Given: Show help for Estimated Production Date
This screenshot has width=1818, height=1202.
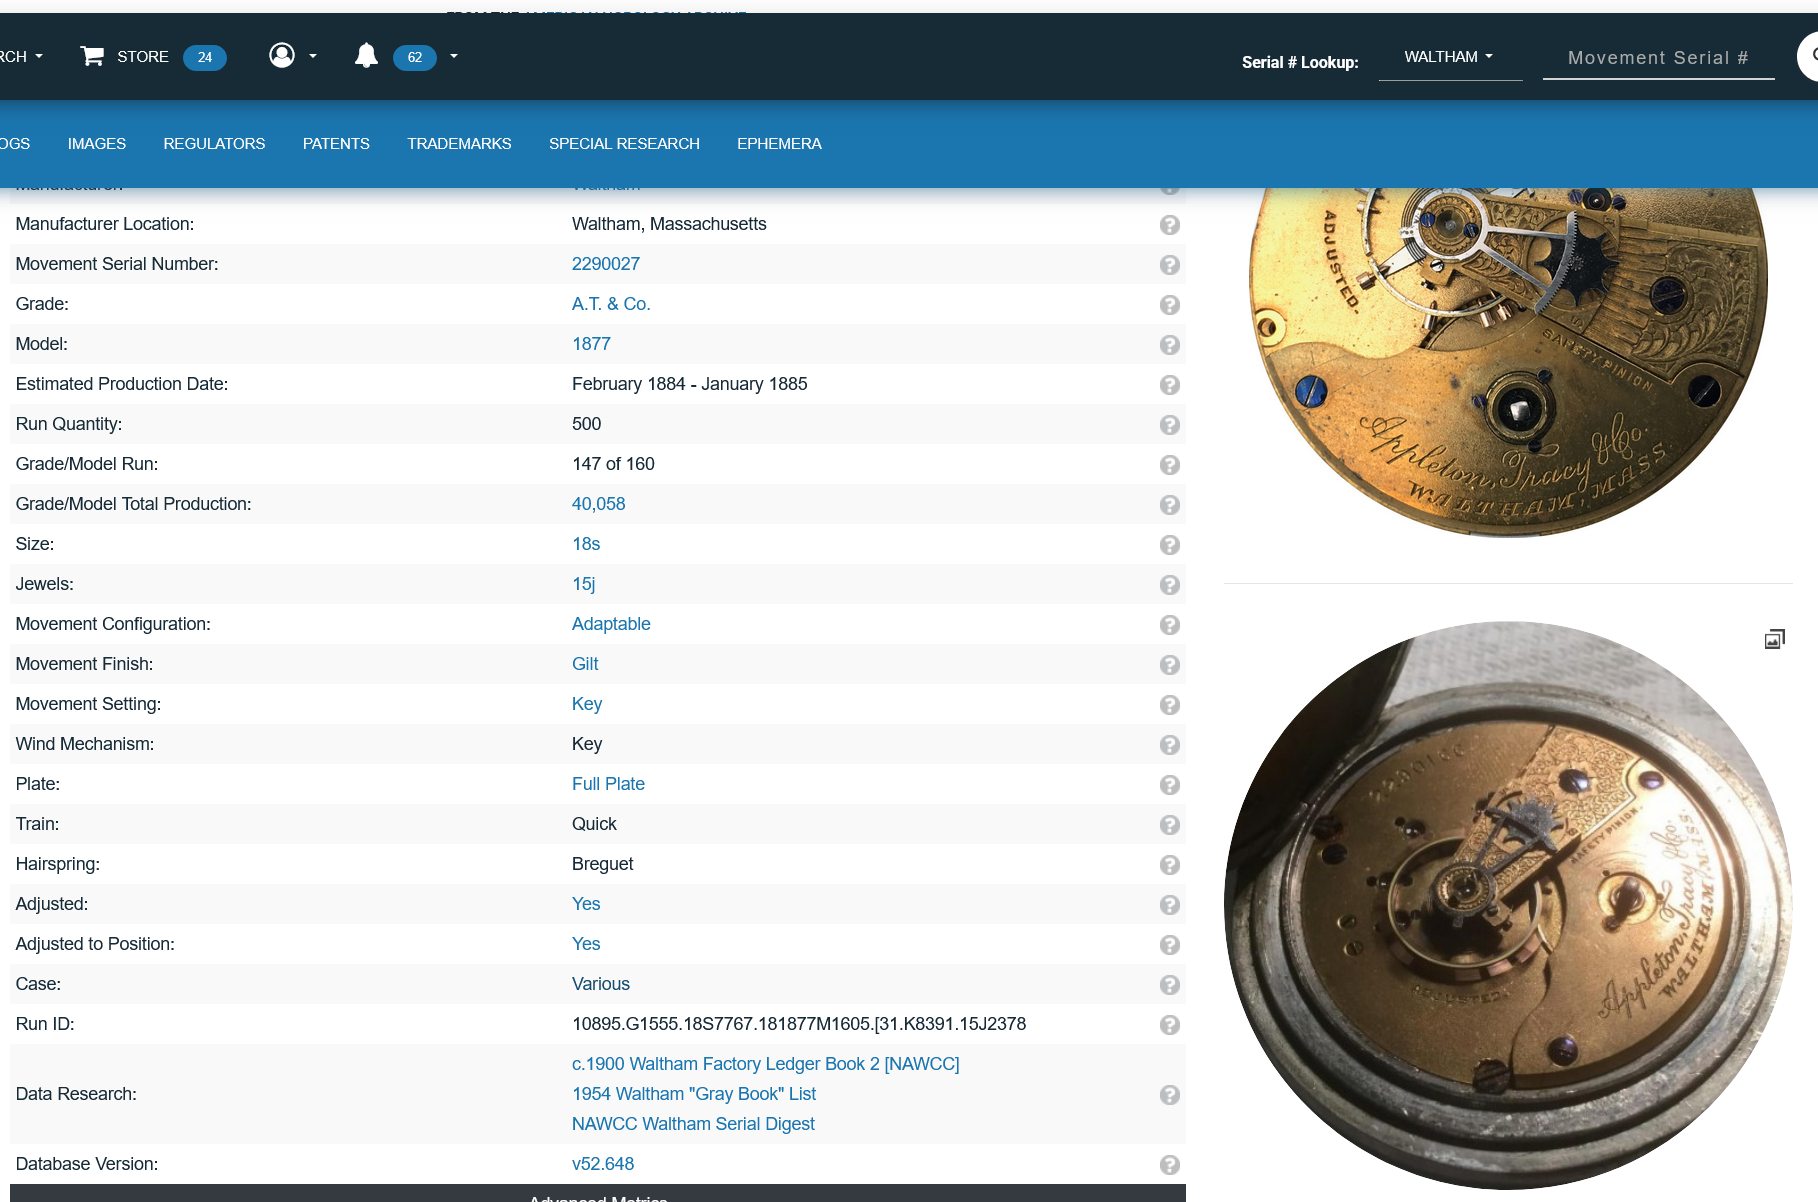Looking at the screenshot, I should pyautogui.click(x=1170, y=385).
